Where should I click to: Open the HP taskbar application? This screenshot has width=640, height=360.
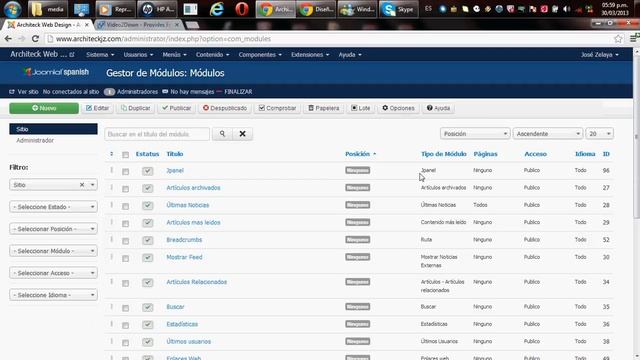click(x=156, y=9)
